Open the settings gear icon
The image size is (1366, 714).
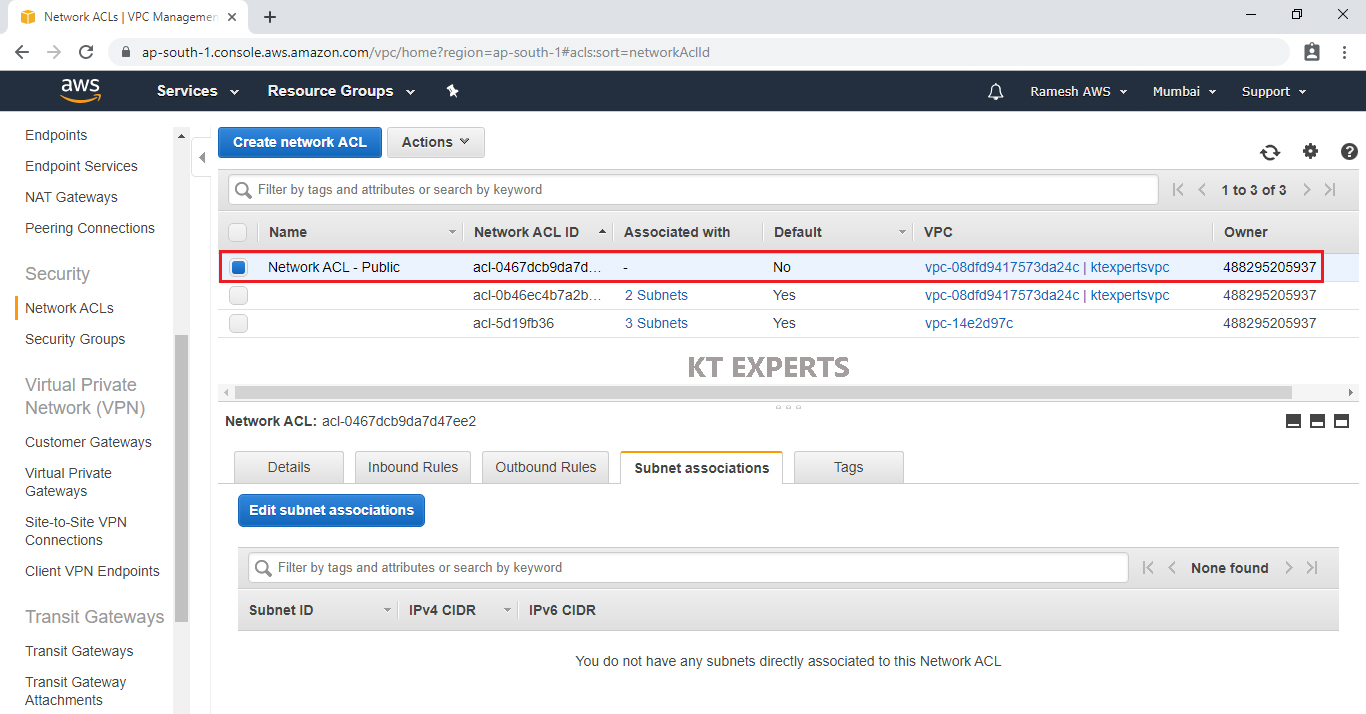1310,151
